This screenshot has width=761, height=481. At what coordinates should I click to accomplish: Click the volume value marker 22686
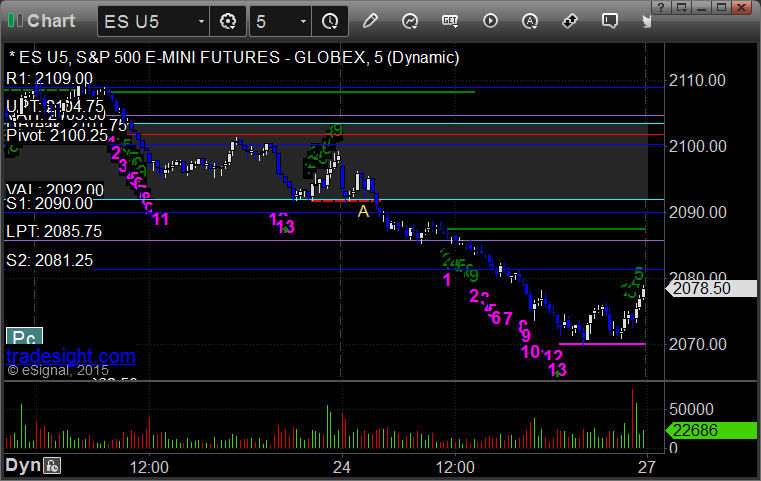(x=711, y=430)
